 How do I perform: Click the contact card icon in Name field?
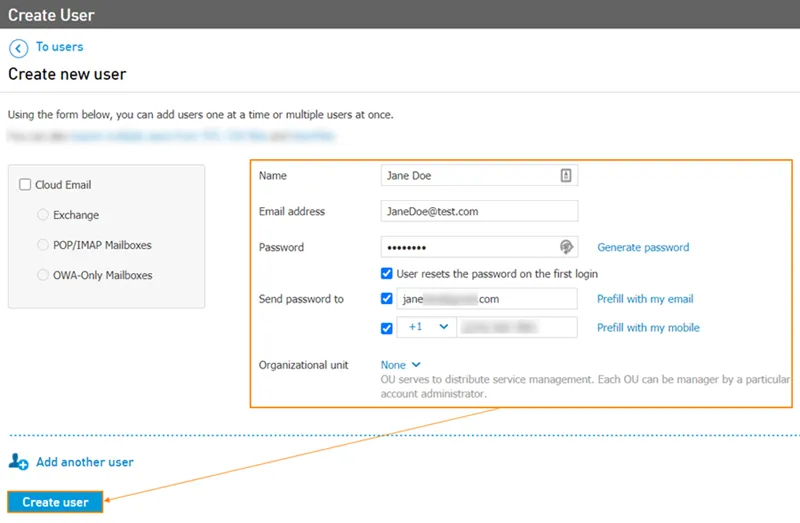(x=565, y=175)
